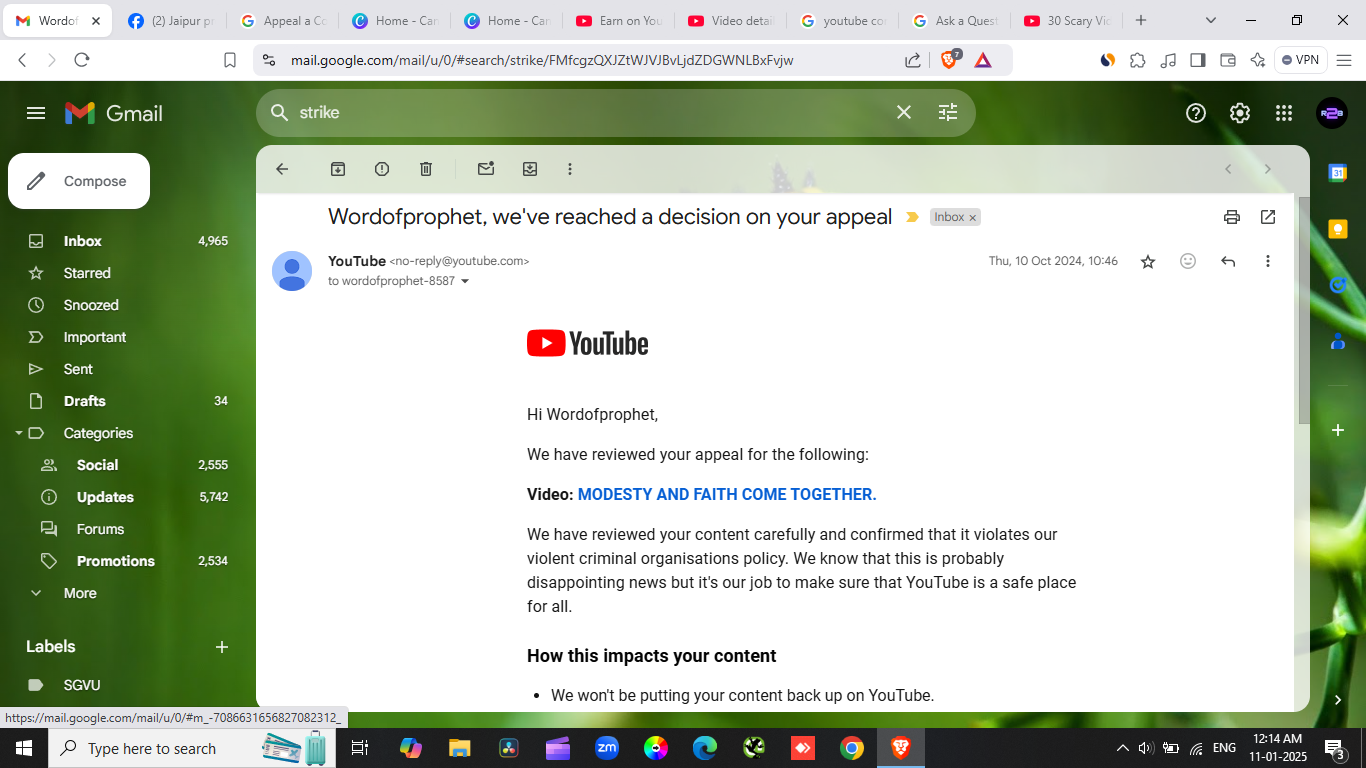
Task: Expand recipient details under wordofprophet-8587
Action: 464,281
